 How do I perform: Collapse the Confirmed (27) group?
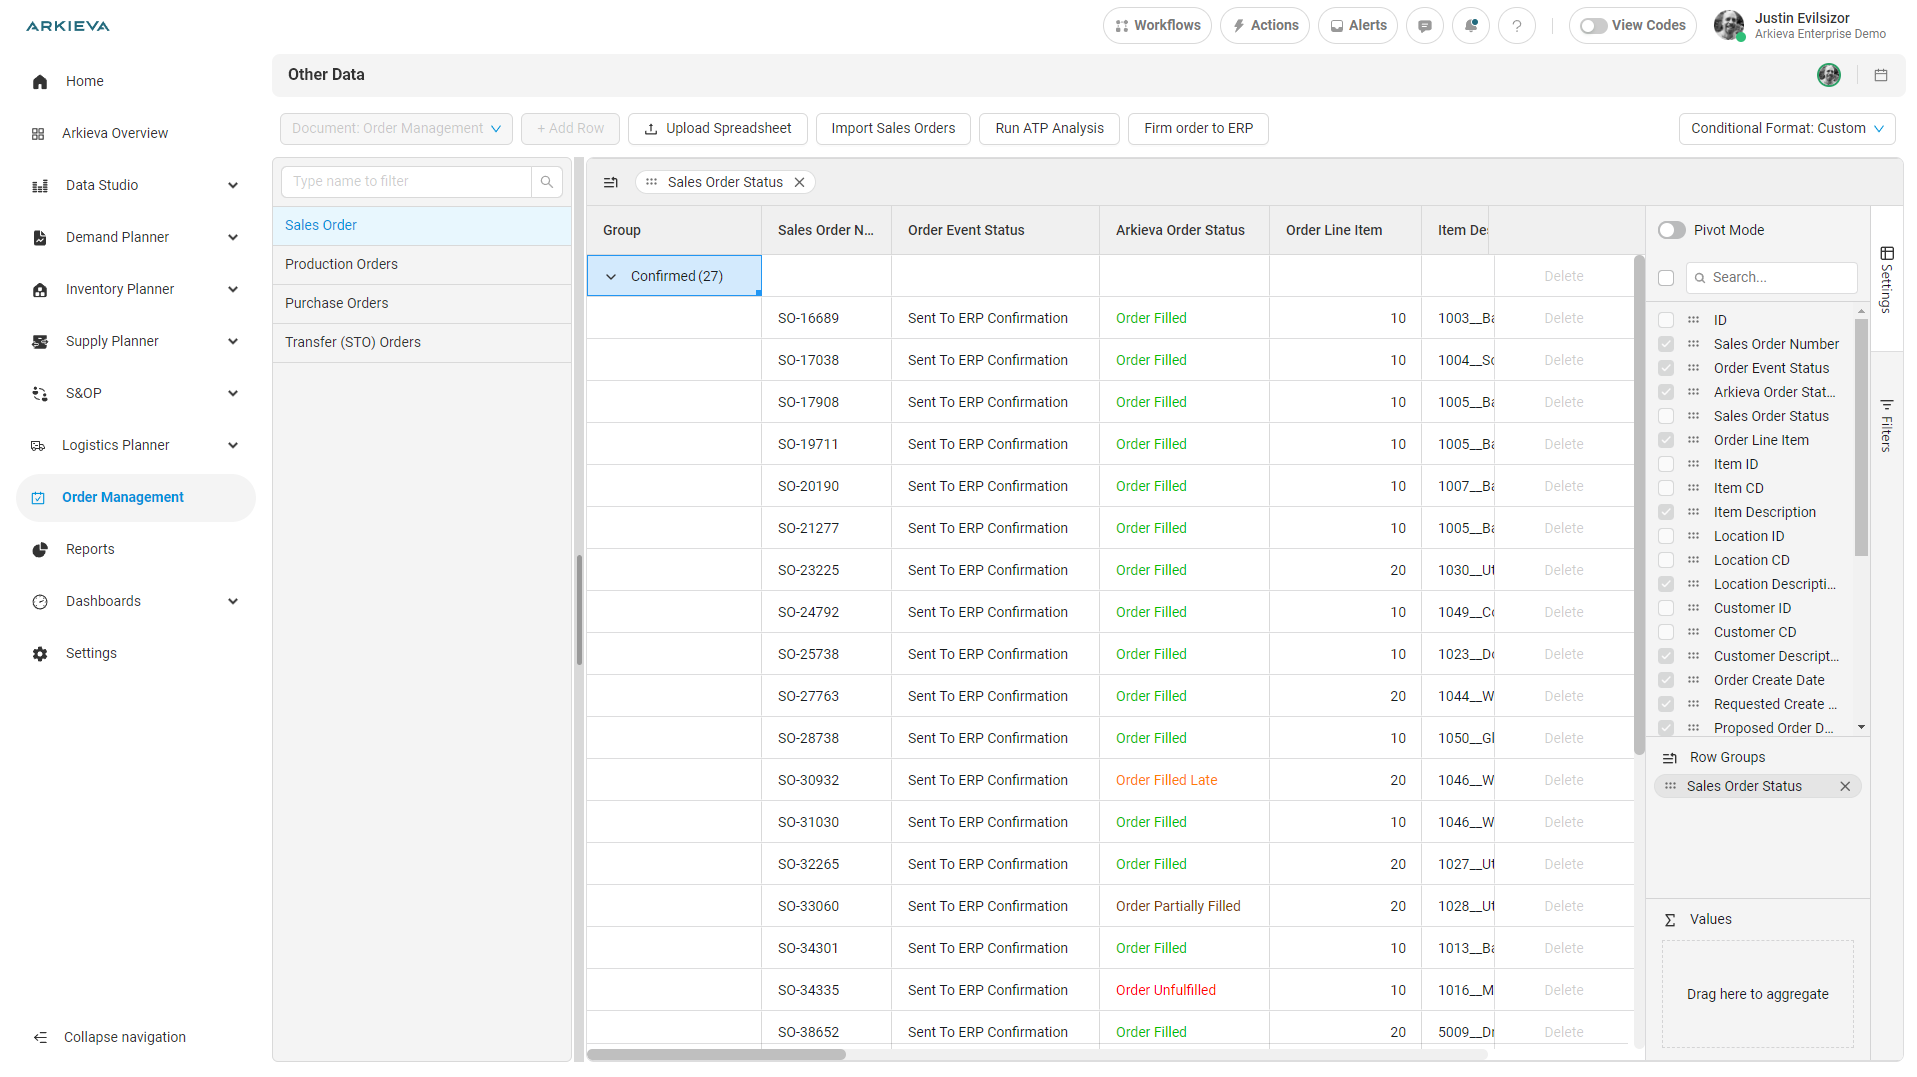coord(612,276)
